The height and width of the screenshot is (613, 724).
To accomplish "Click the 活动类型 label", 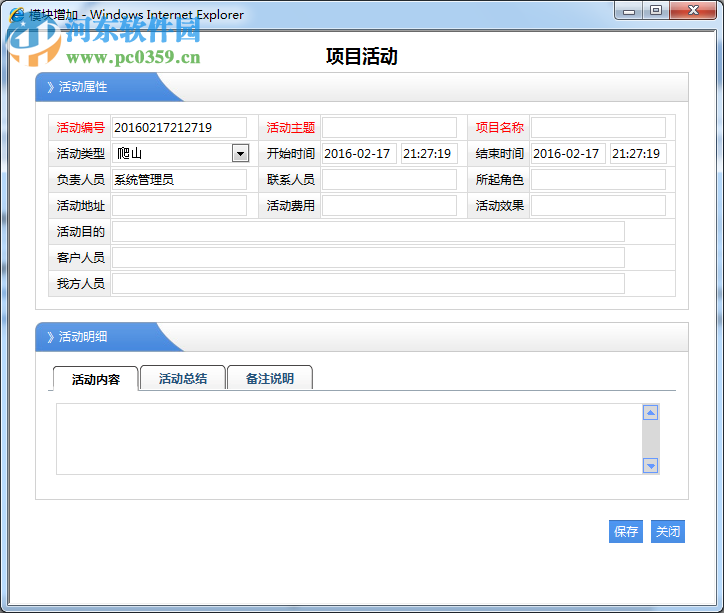I will coord(80,153).
